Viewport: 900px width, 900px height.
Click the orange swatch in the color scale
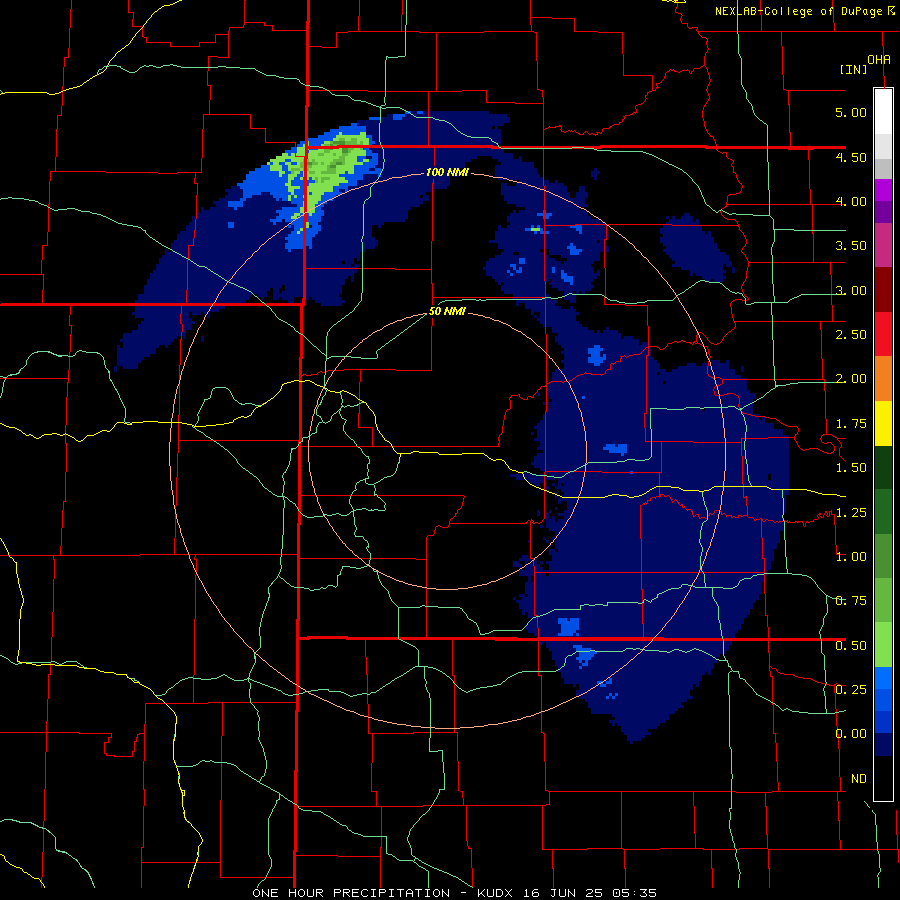883,379
